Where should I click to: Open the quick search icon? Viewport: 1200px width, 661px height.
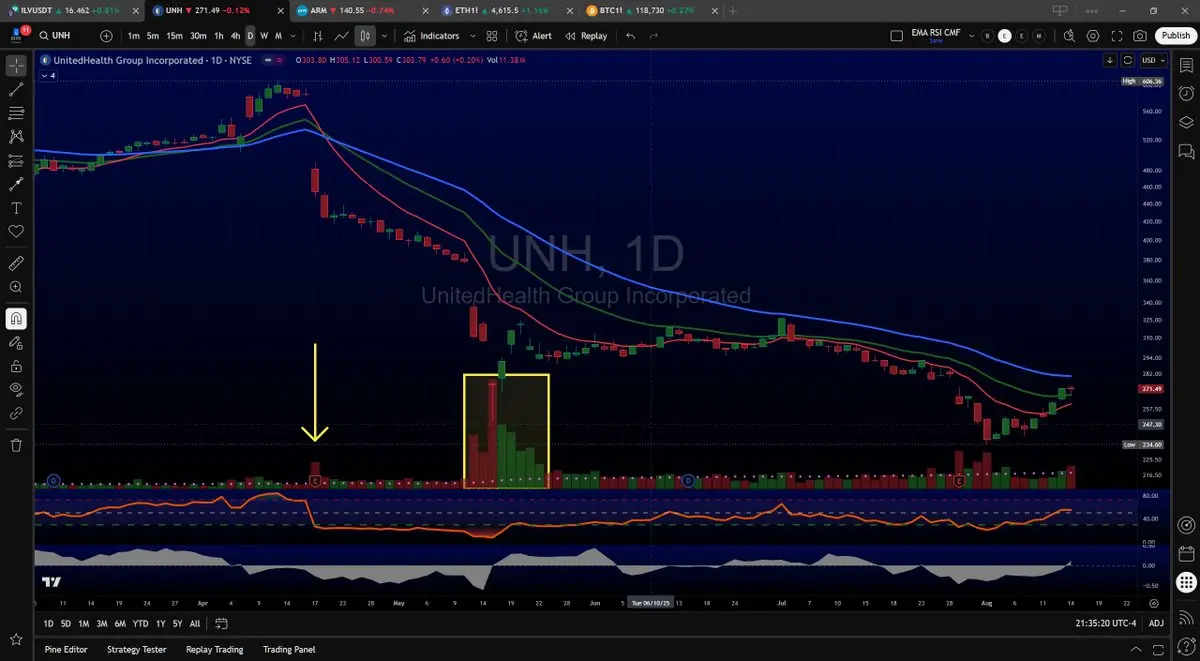(x=1069, y=36)
